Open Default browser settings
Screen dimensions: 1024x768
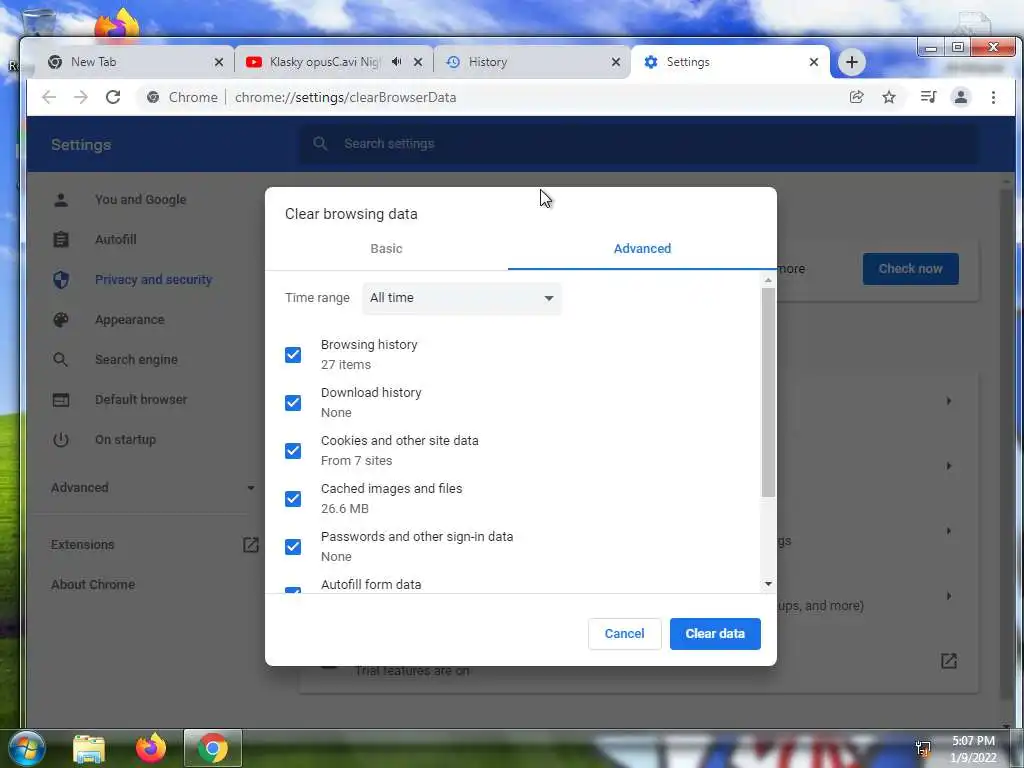pos(141,399)
